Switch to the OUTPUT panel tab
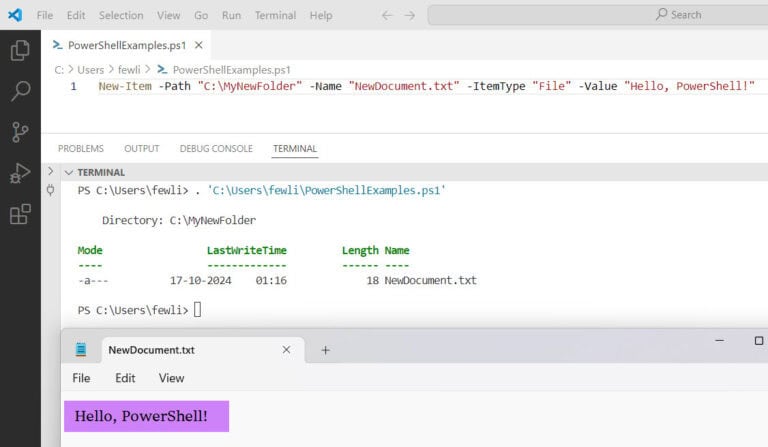 coord(142,148)
